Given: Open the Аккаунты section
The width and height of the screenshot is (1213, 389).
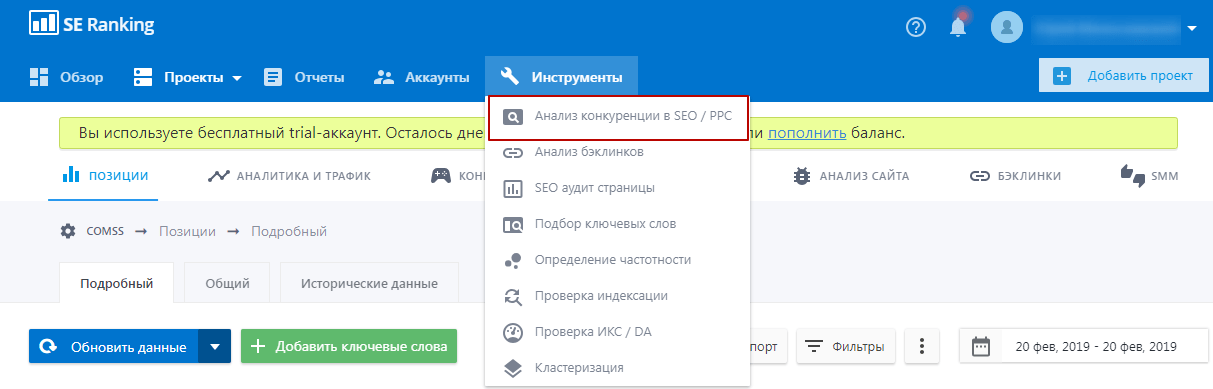Looking at the screenshot, I should (x=421, y=77).
